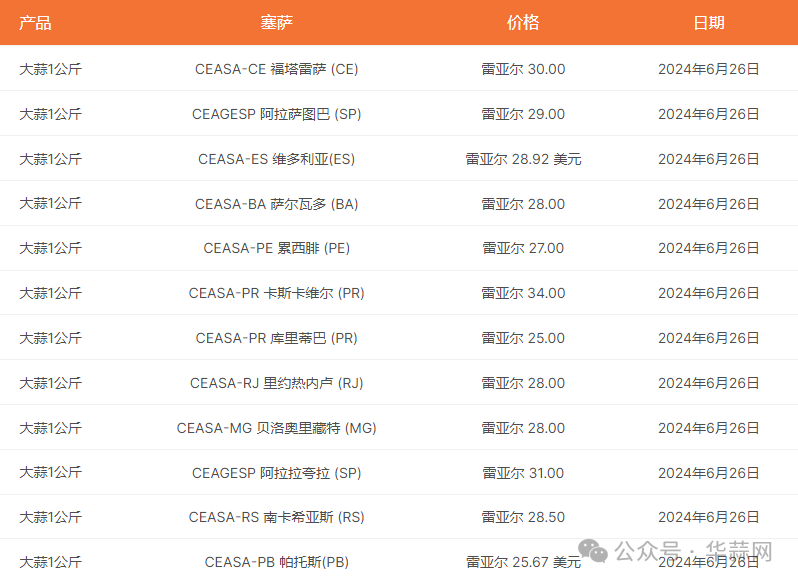Click the 产品 column header
The width and height of the screenshot is (798, 583).
pyautogui.click(x=35, y=23)
